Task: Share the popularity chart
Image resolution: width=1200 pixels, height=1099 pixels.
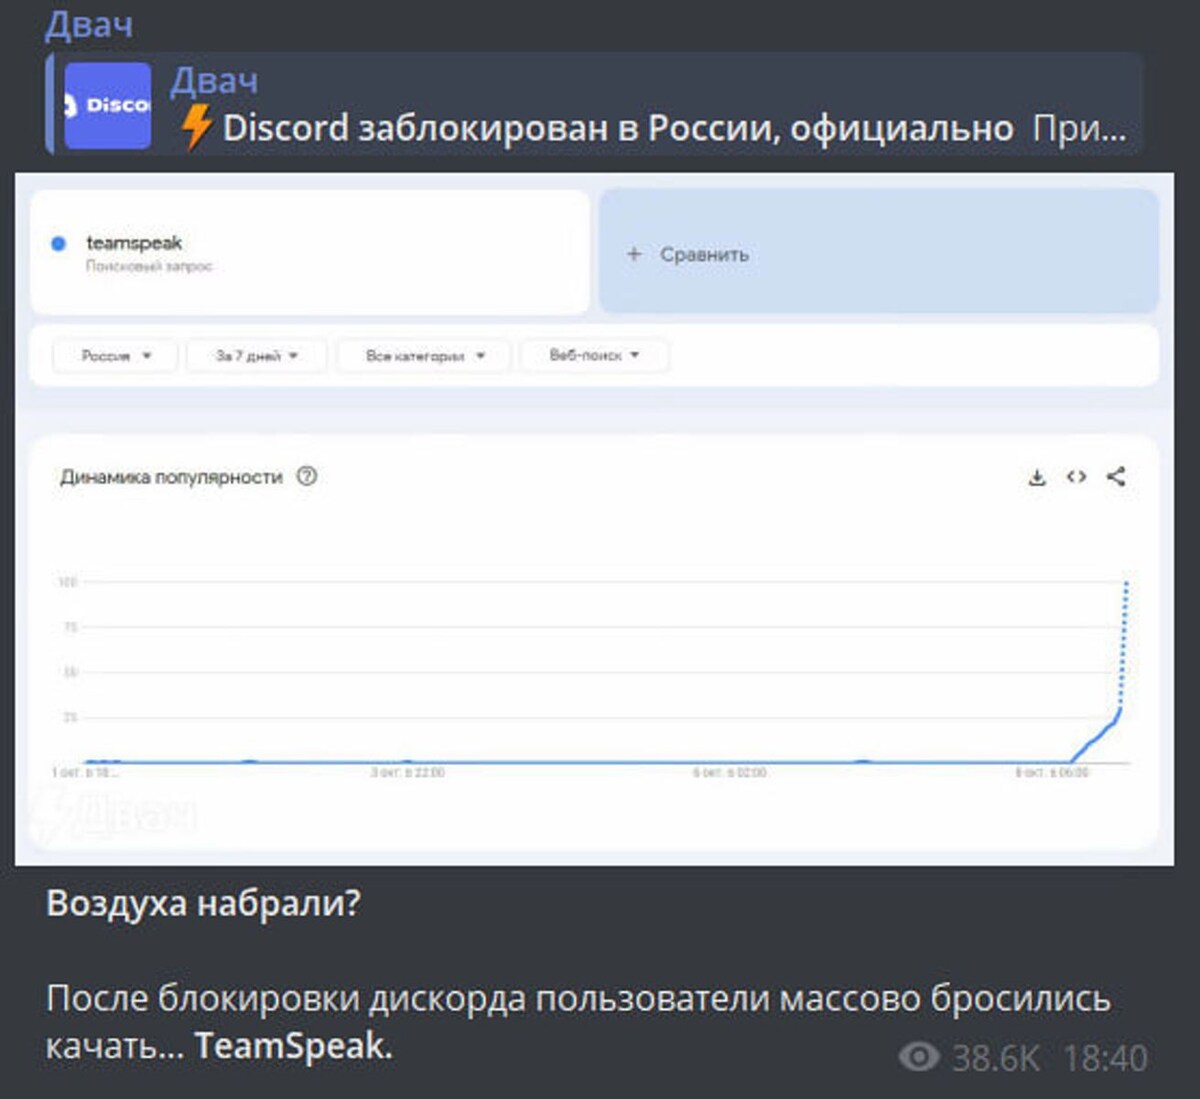Action: (1116, 476)
